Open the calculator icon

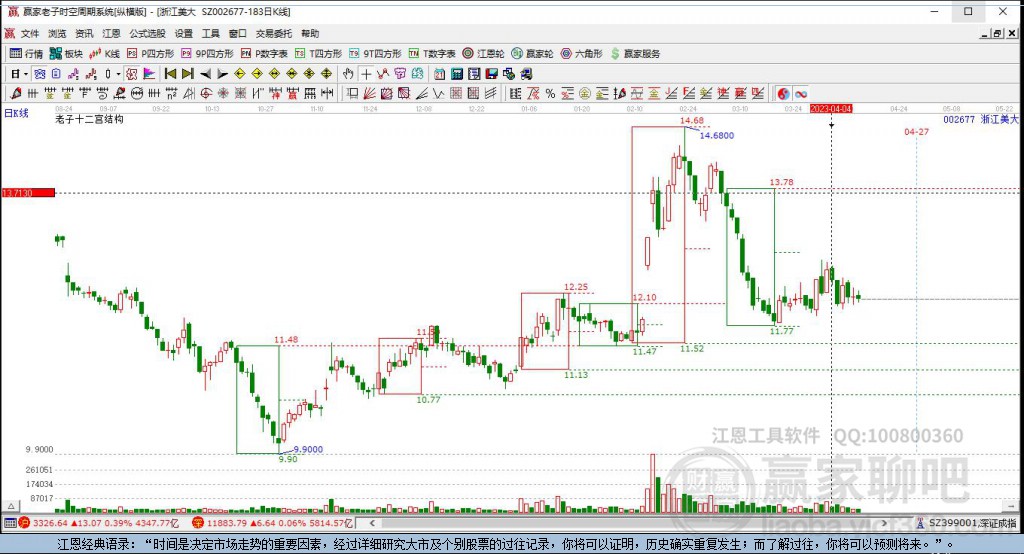point(457,74)
